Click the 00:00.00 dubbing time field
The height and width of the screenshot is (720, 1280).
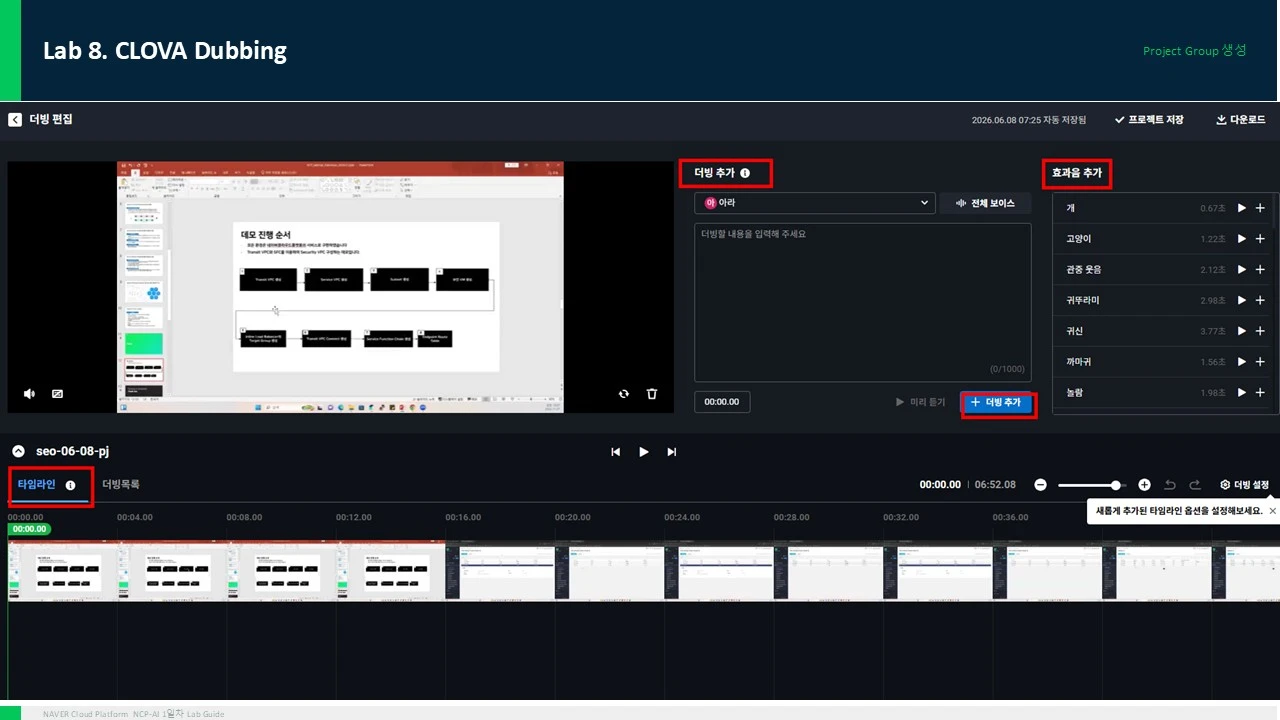coord(722,402)
